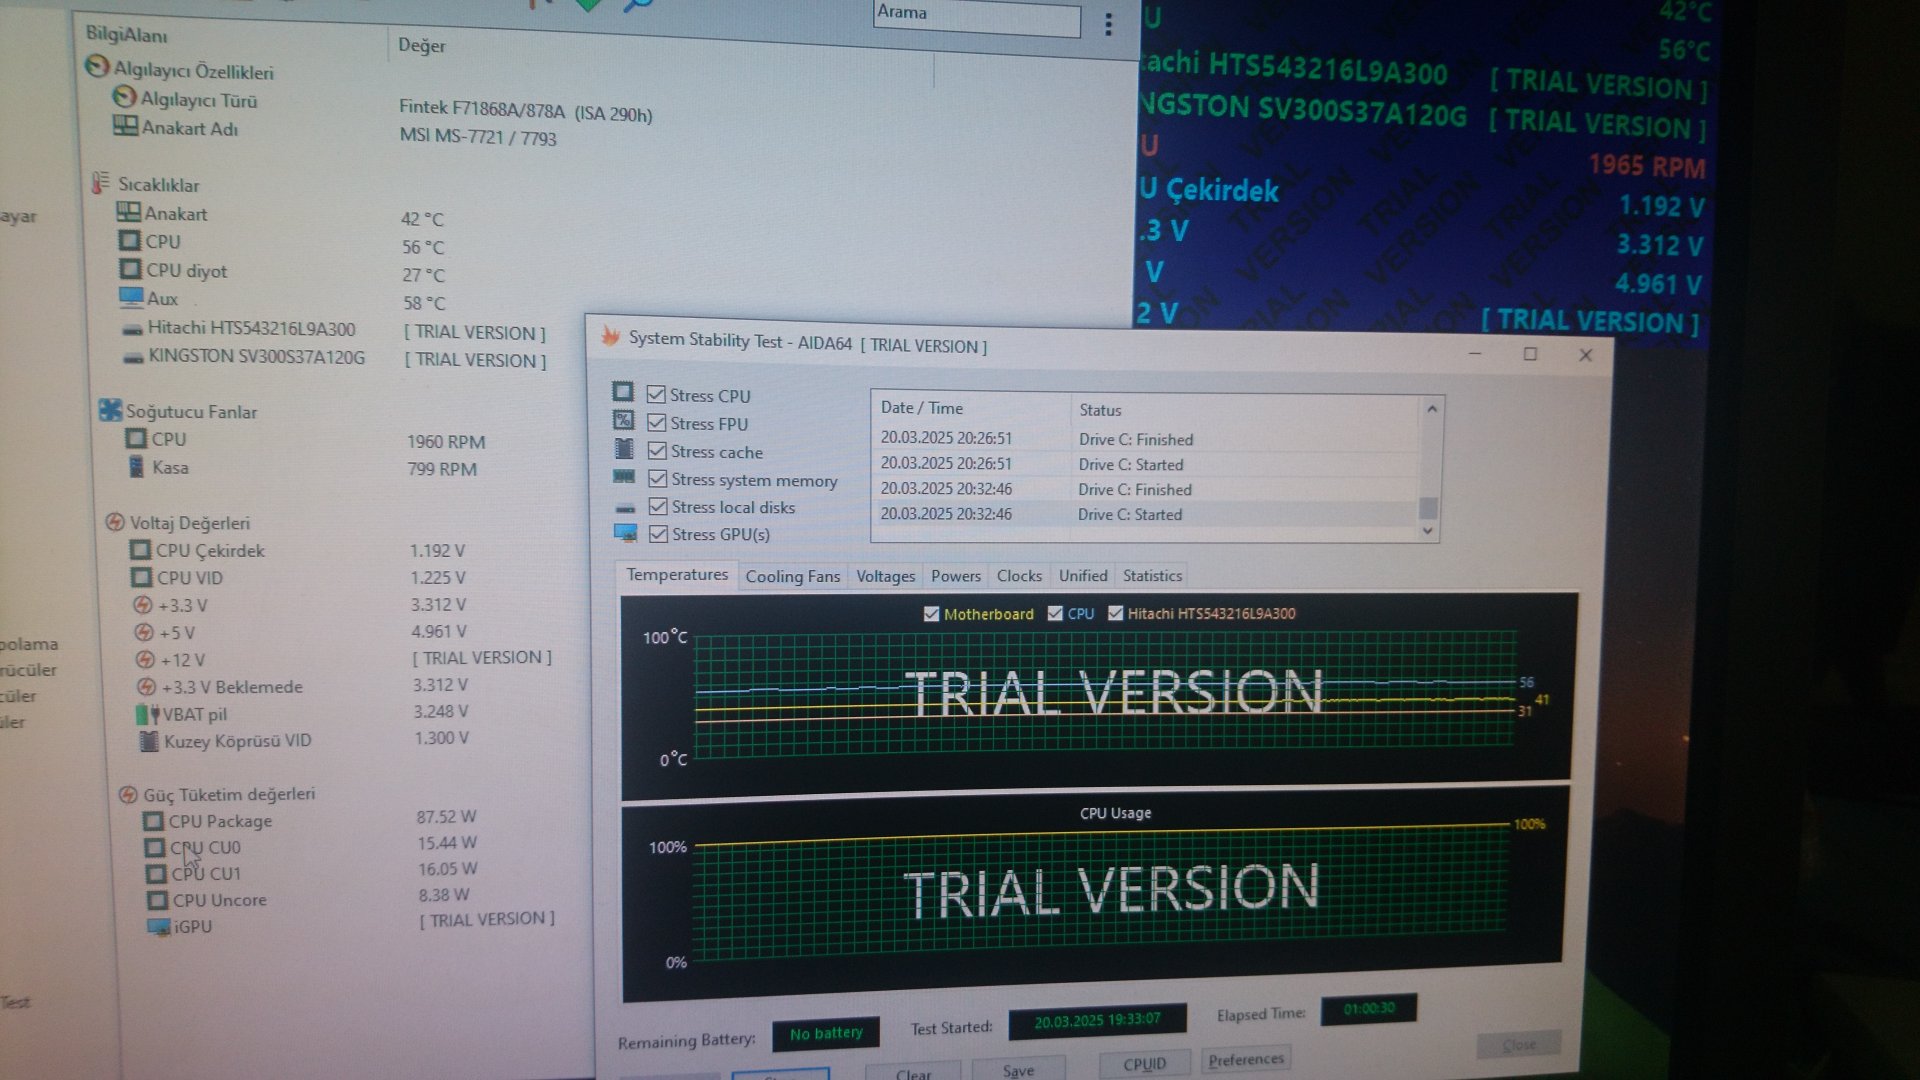Click the Sıcaklıklar thermometer icon

coord(100,183)
